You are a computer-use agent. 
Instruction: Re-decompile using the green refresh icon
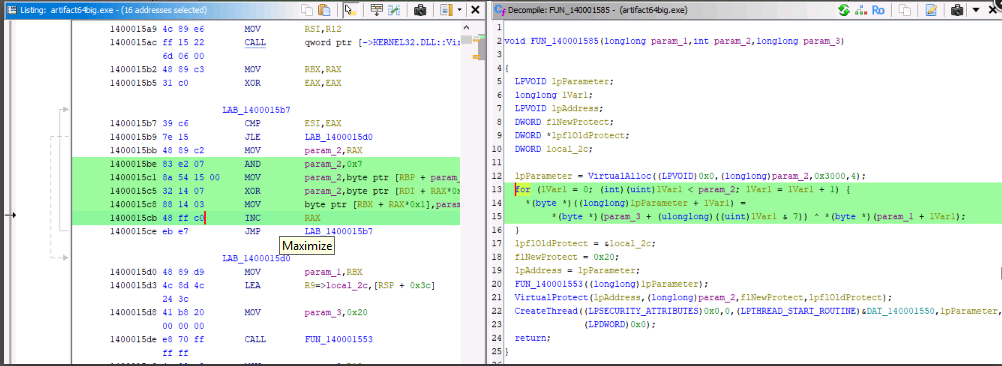point(844,10)
